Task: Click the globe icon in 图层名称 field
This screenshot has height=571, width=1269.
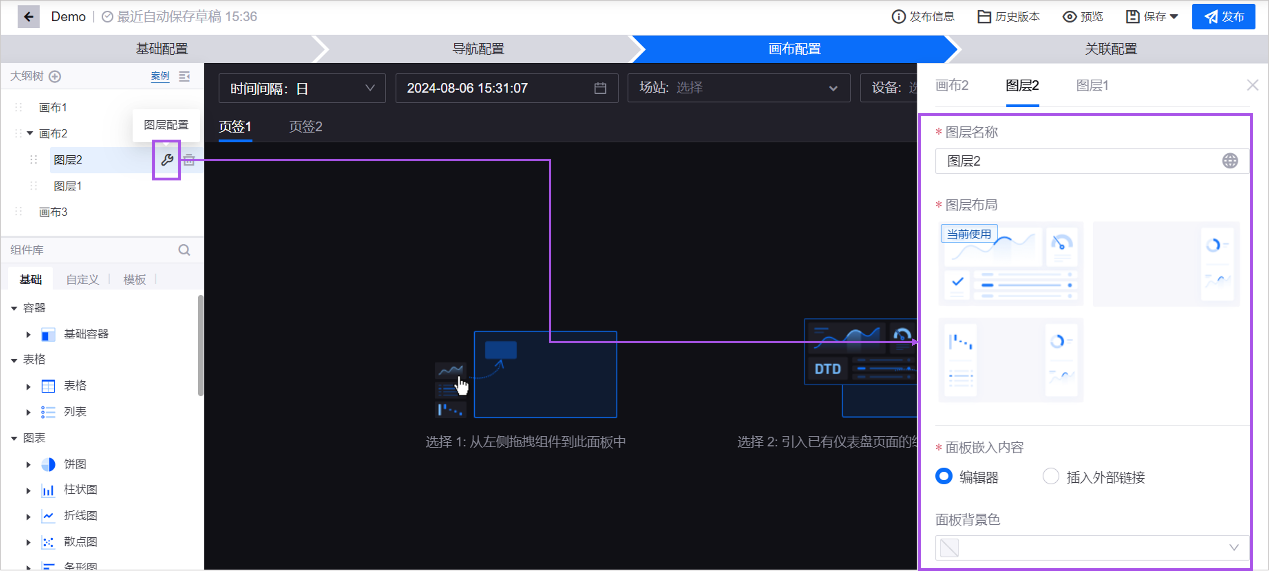Action: point(1230,161)
